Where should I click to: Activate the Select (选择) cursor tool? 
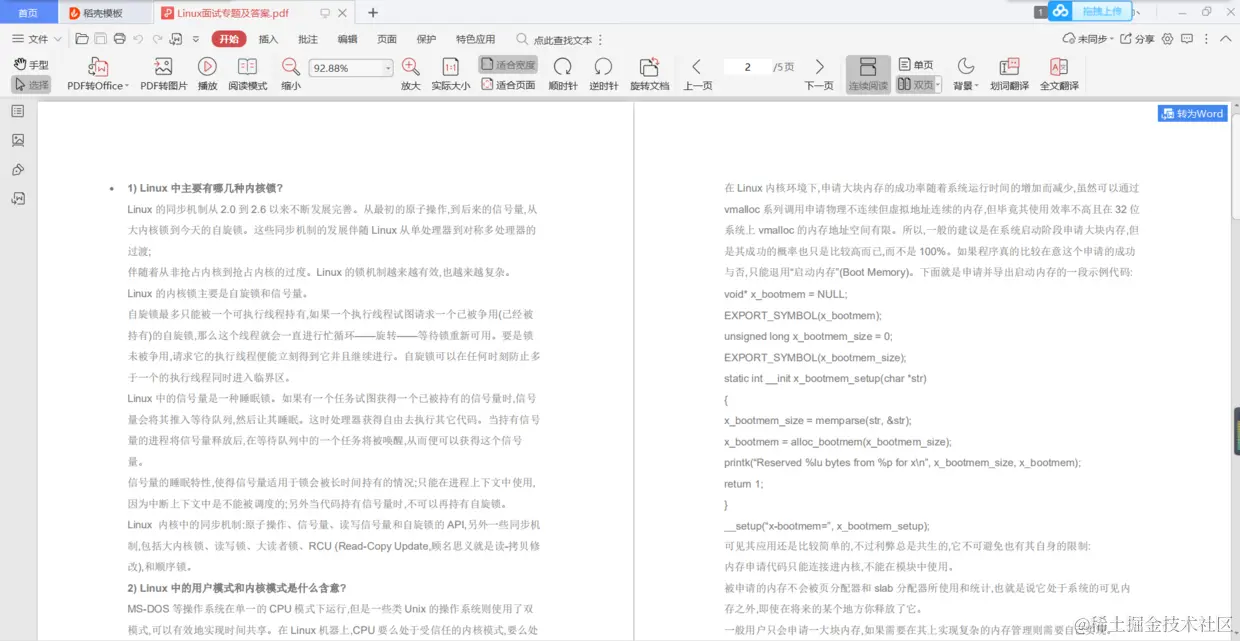(x=30, y=85)
